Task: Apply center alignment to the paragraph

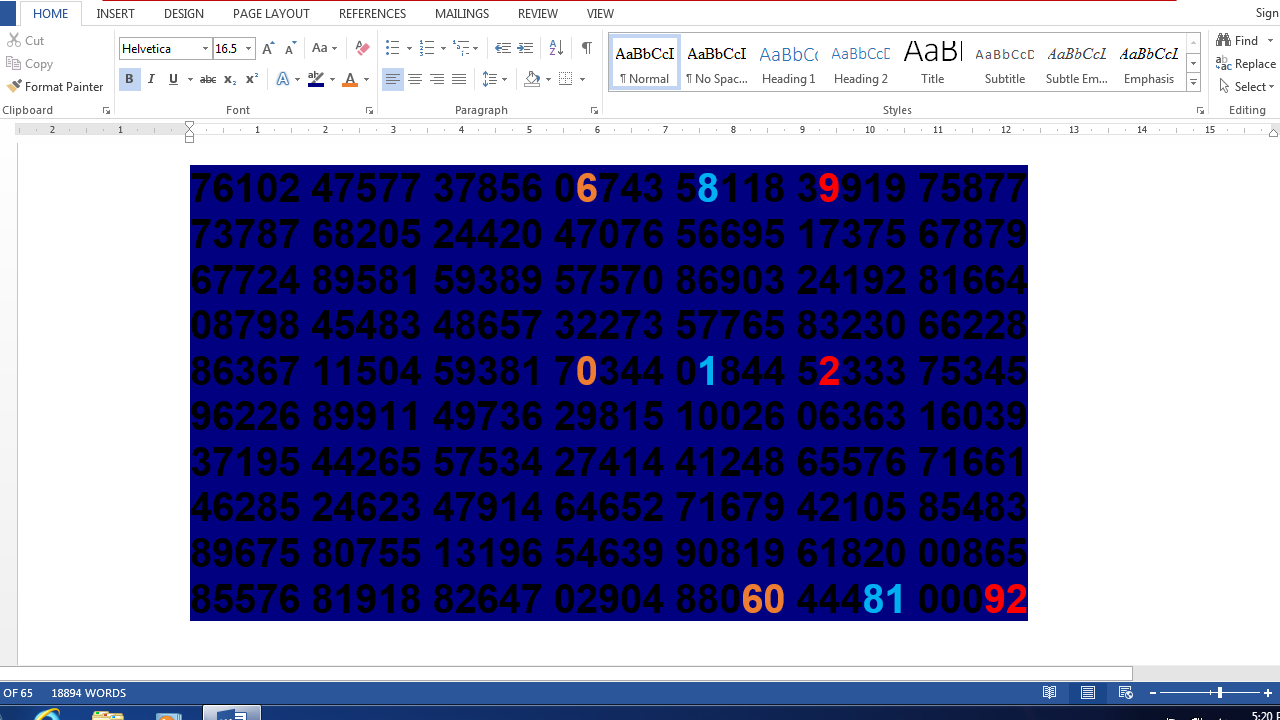Action: pos(415,79)
